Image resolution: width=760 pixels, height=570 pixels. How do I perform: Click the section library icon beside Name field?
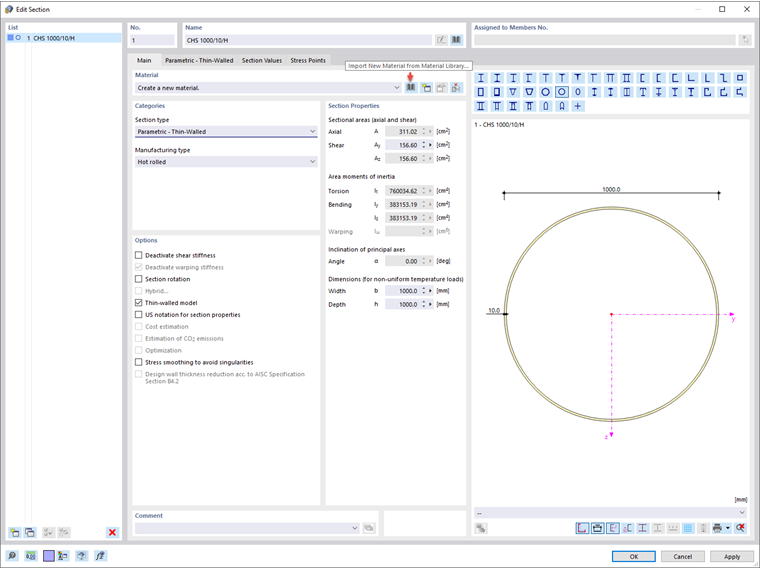pyautogui.click(x=456, y=40)
